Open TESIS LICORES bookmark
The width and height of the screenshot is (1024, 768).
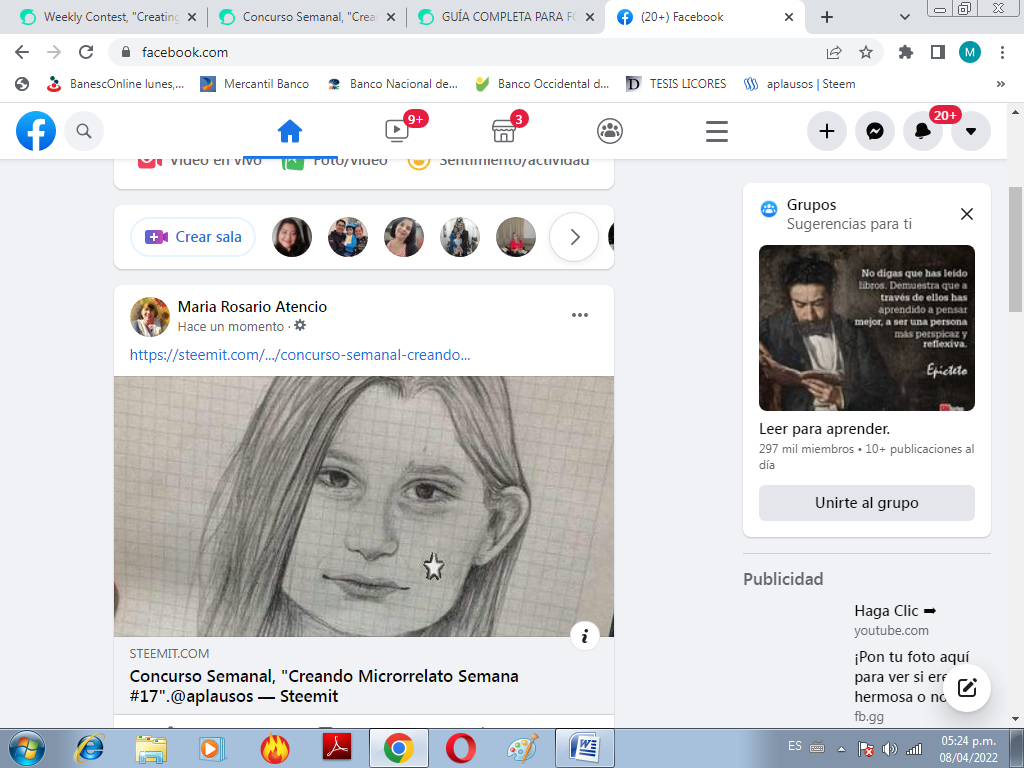[676, 84]
